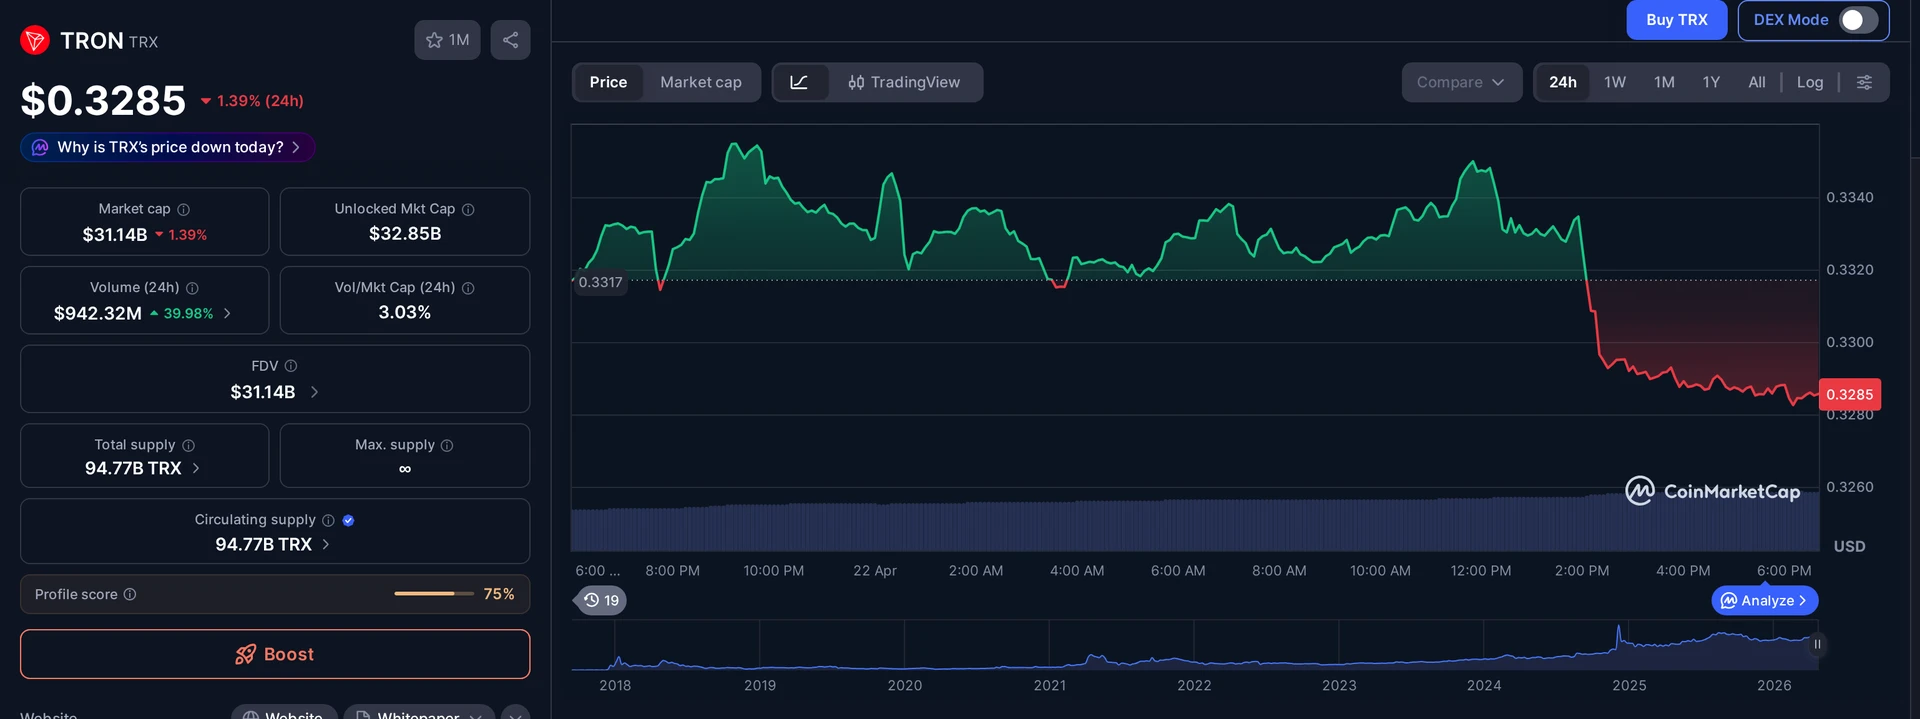This screenshot has width=1920, height=719.
Task: Click the 22 Apr axis label
Action: 875,570
